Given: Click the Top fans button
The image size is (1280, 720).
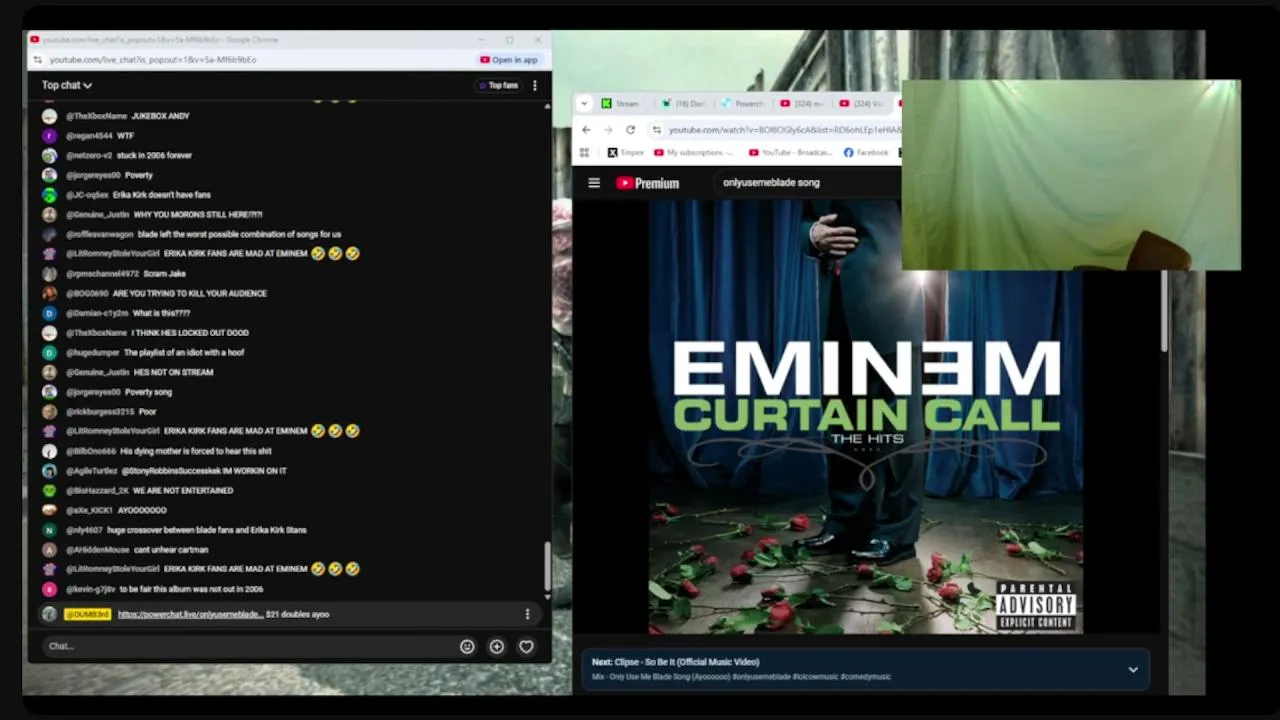Looking at the screenshot, I should [x=498, y=85].
